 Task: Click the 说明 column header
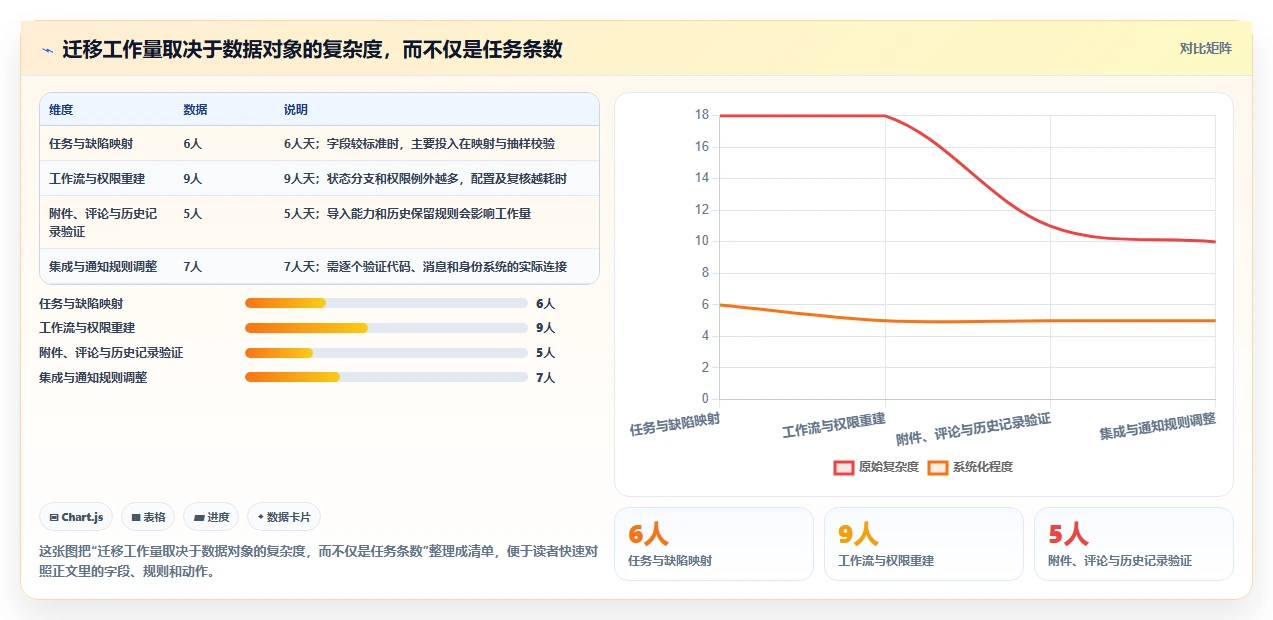(x=295, y=109)
